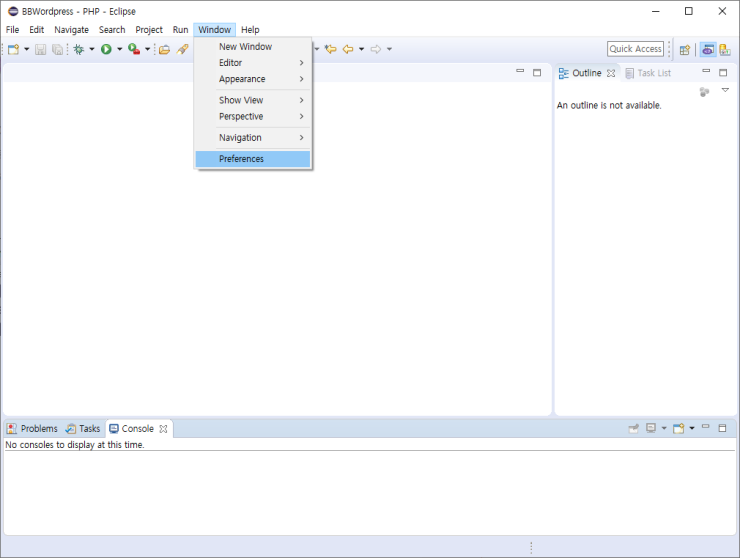The image size is (740, 558).
Task: Click the Open Perspective icon
Action: [685, 49]
